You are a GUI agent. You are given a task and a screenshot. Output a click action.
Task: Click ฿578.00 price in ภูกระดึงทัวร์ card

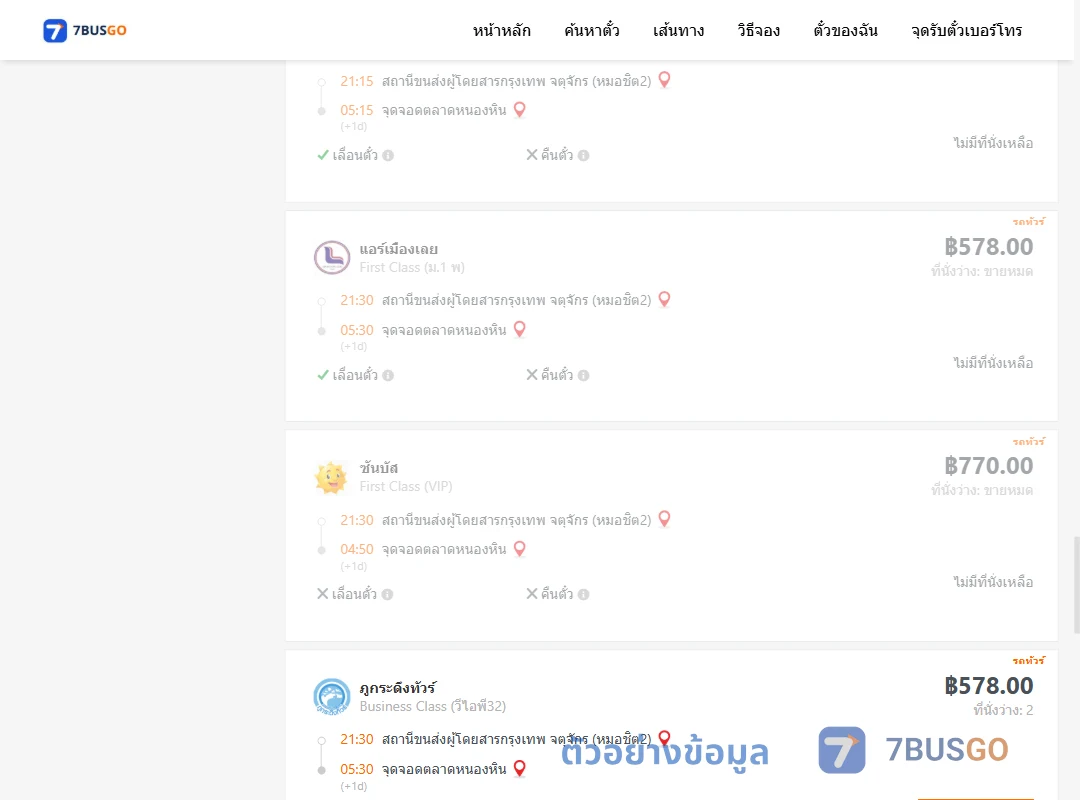point(988,686)
